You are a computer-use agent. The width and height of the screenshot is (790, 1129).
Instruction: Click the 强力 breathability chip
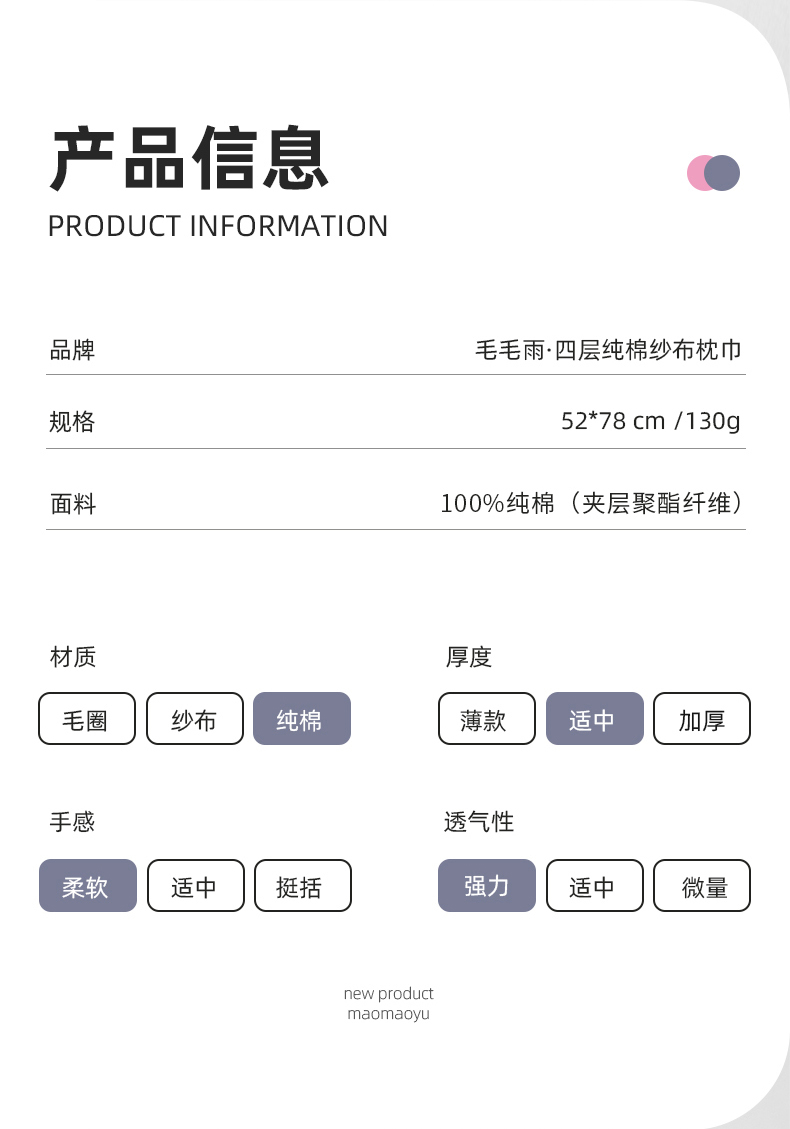pos(486,886)
